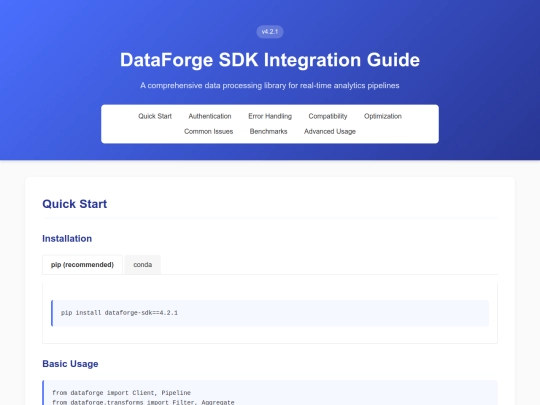Click the Installation subheading

click(x=67, y=239)
